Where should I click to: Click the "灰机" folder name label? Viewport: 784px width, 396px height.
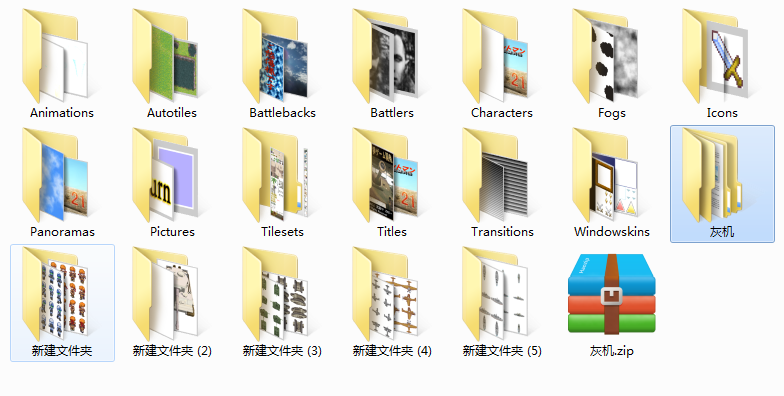point(722,232)
